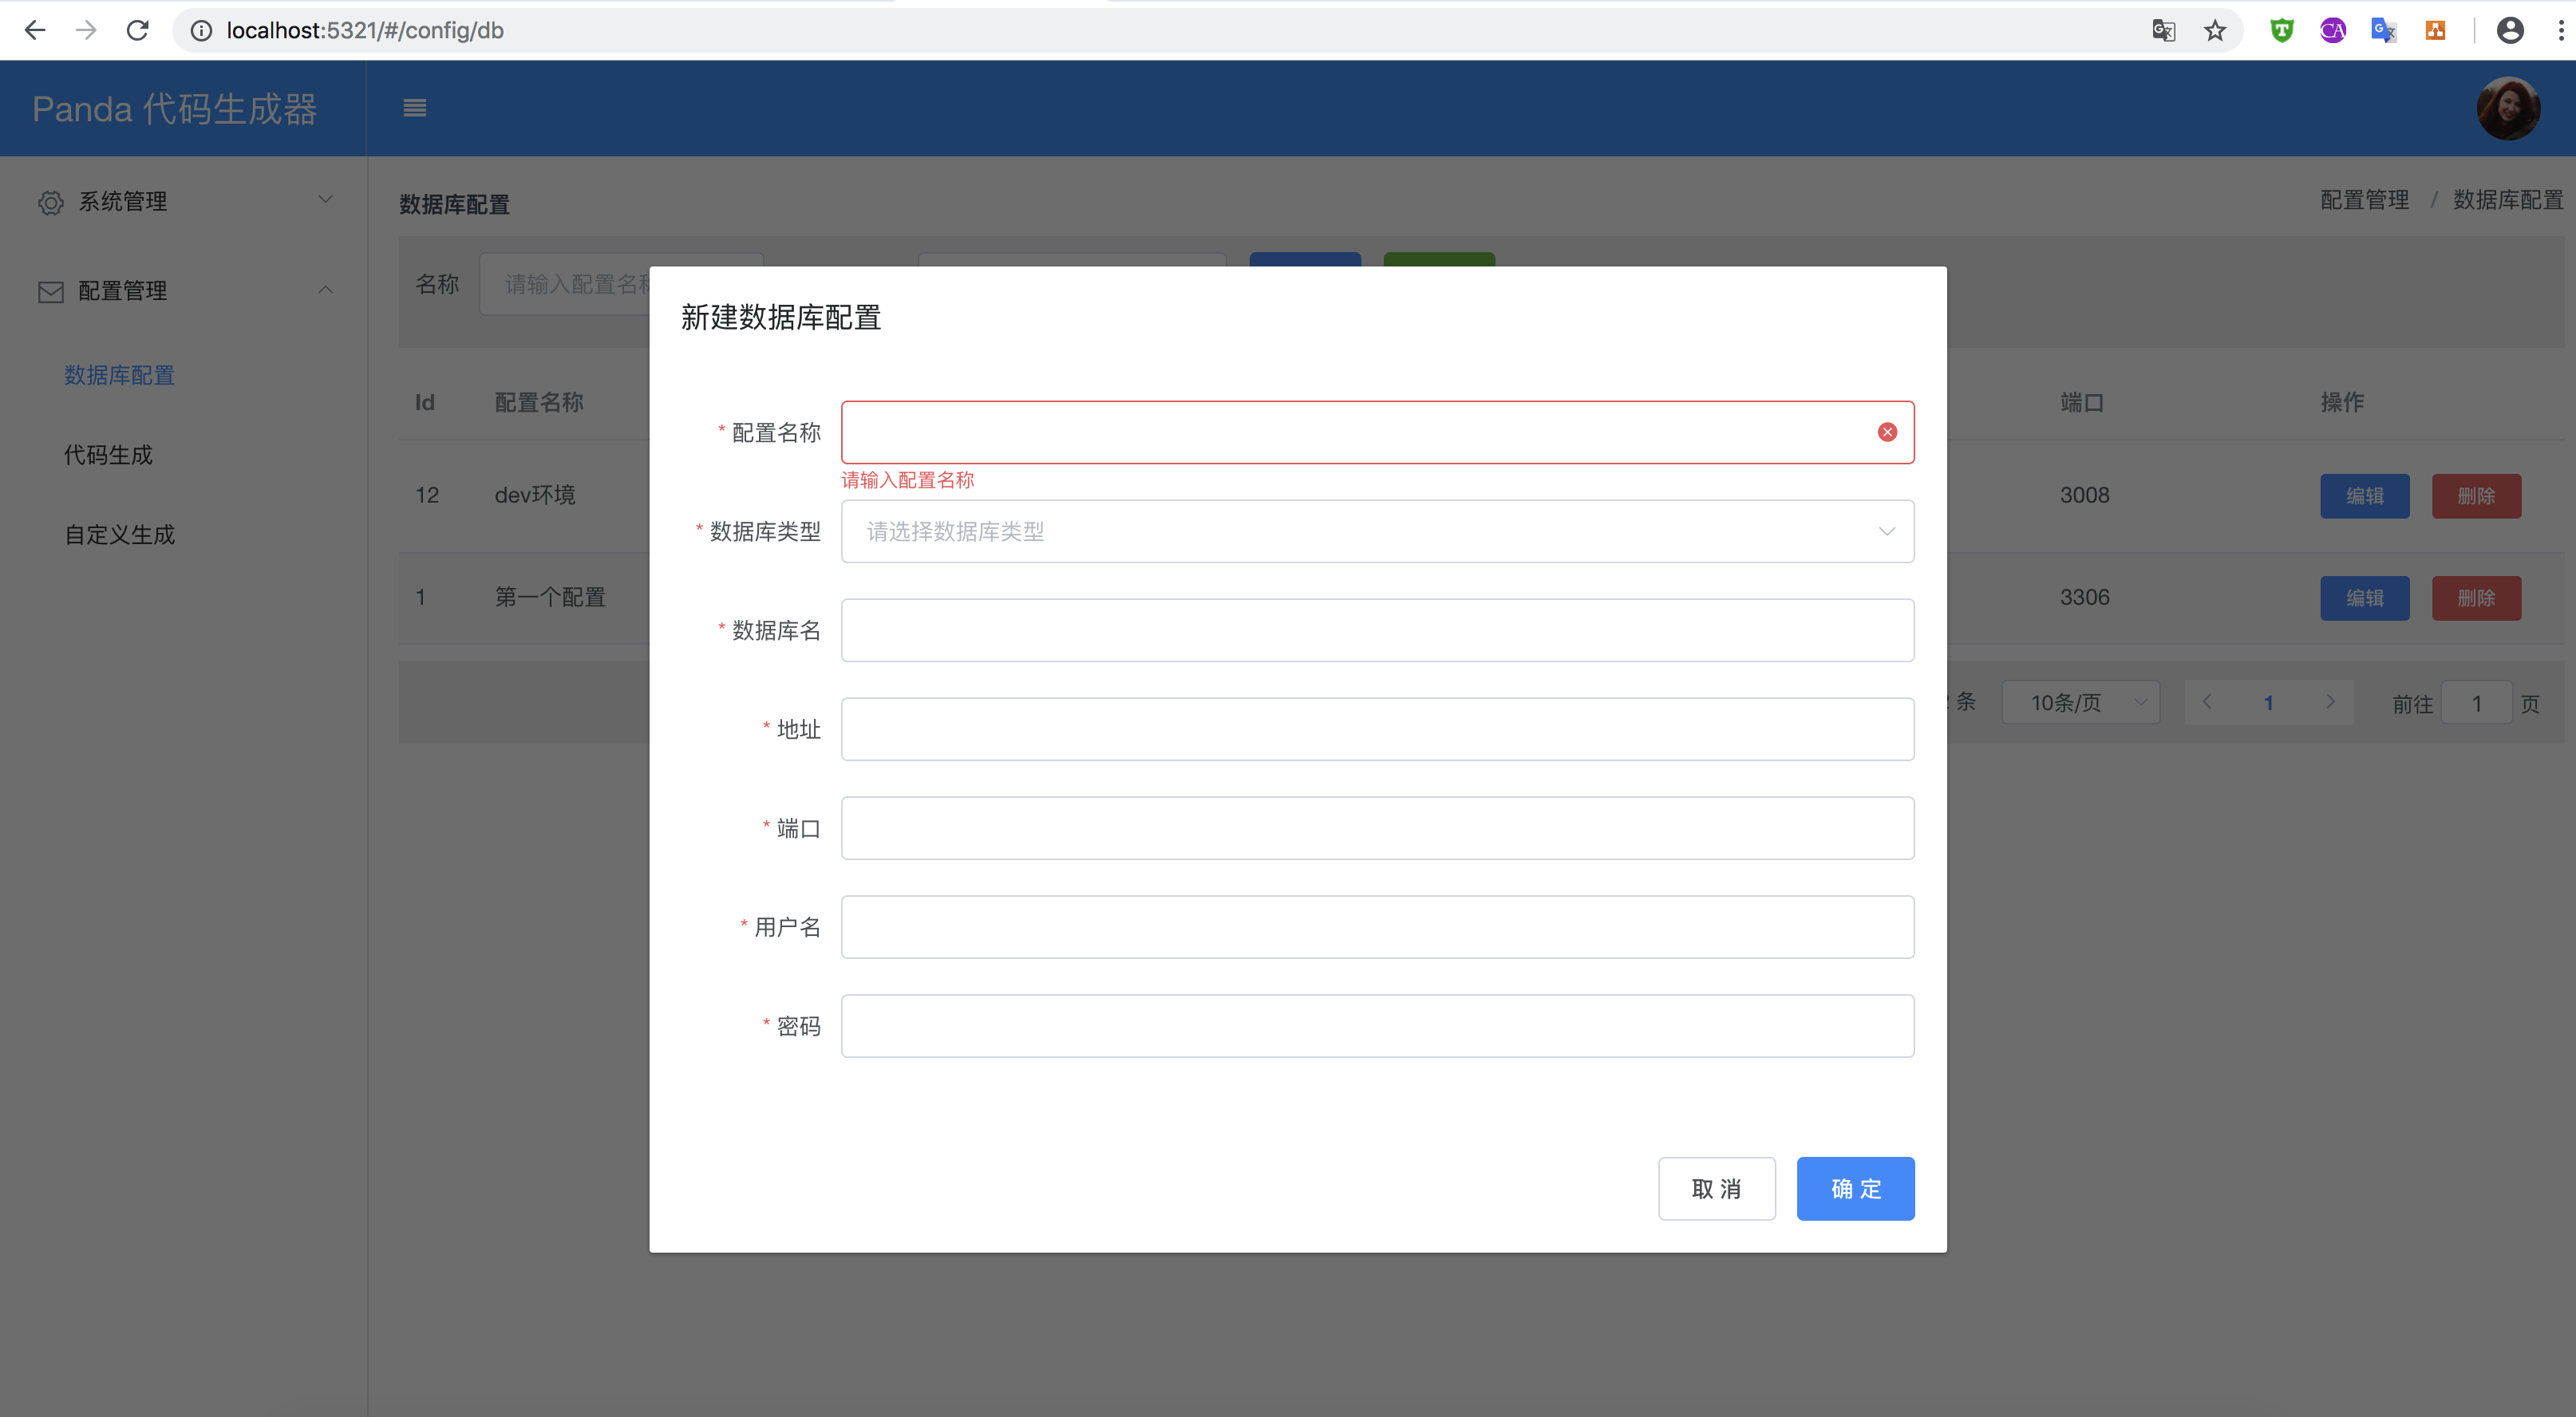Image resolution: width=2576 pixels, height=1417 pixels.
Task: Click the browser reload icon
Action: click(x=138, y=31)
